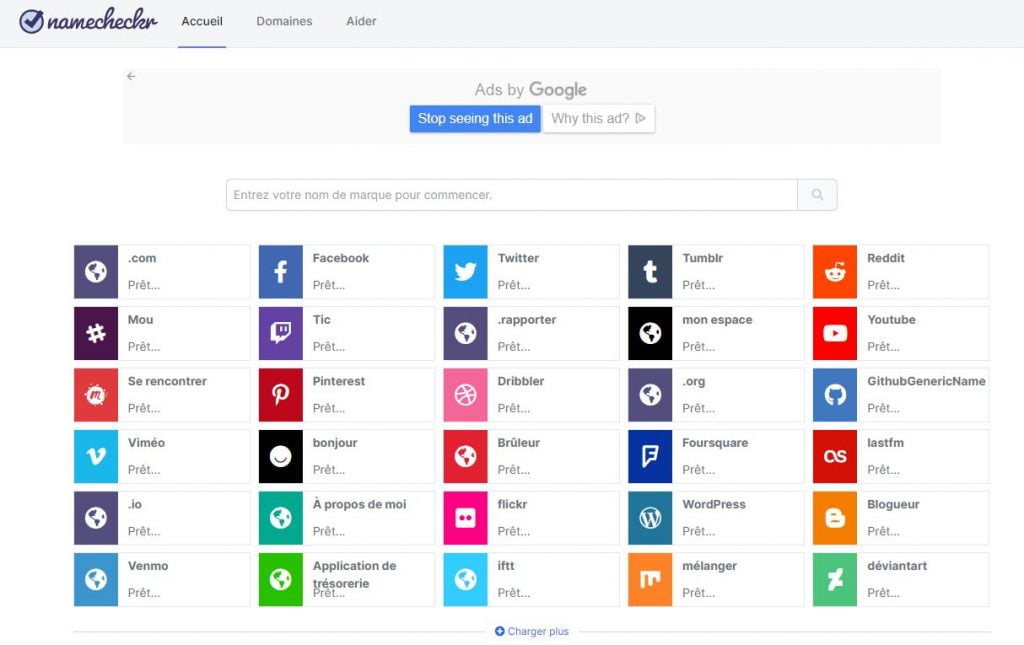1024x645 pixels.
Task: Click the WordPress logo icon
Action: click(x=650, y=518)
